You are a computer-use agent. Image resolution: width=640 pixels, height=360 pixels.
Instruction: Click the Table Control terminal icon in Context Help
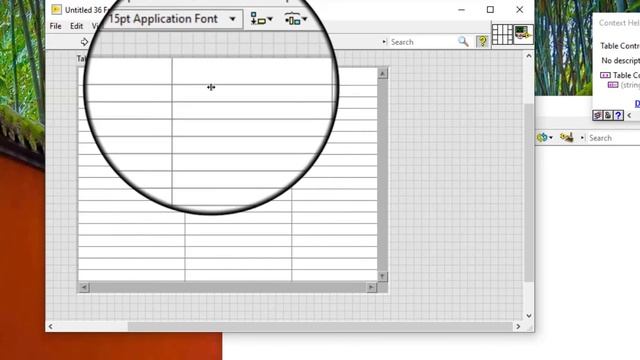[605, 75]
